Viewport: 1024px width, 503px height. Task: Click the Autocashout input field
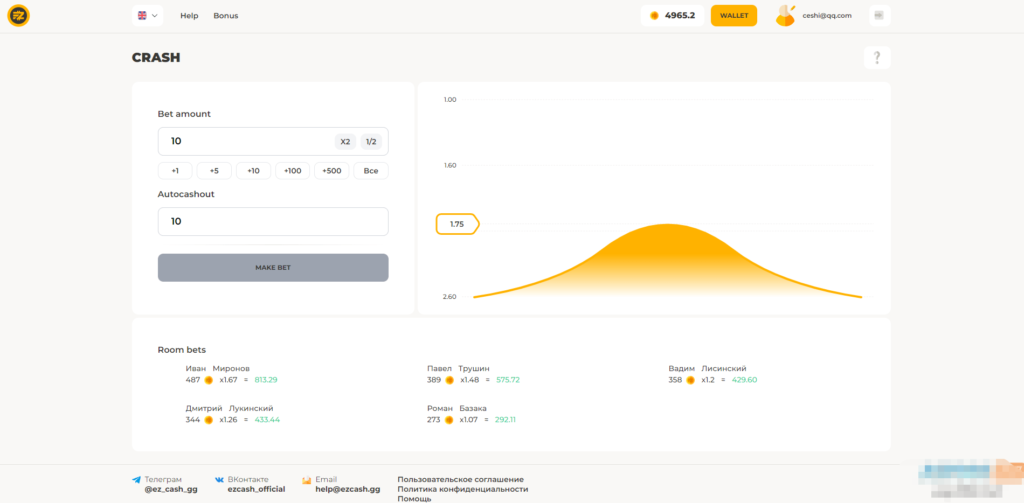pos(273,221)
